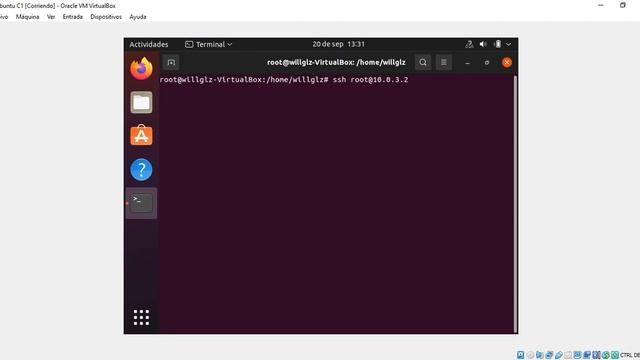Open the Ver menu in VirtualBox
The height and width of the screenshot is (360, 640).
pos(51,17)
